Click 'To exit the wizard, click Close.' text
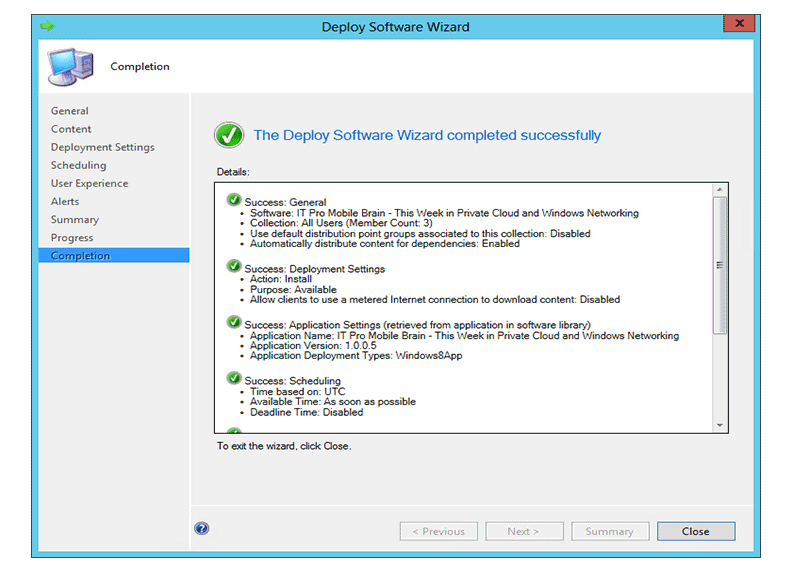The width and height of the screenshot is (800, 569). pos(284,446)
